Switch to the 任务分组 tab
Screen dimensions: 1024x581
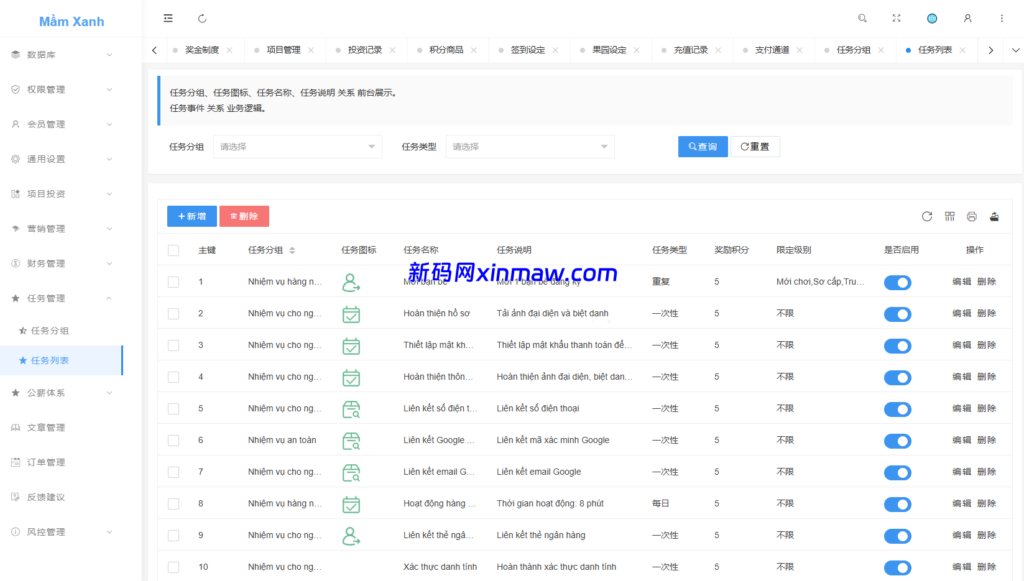(x=854, y=50)
